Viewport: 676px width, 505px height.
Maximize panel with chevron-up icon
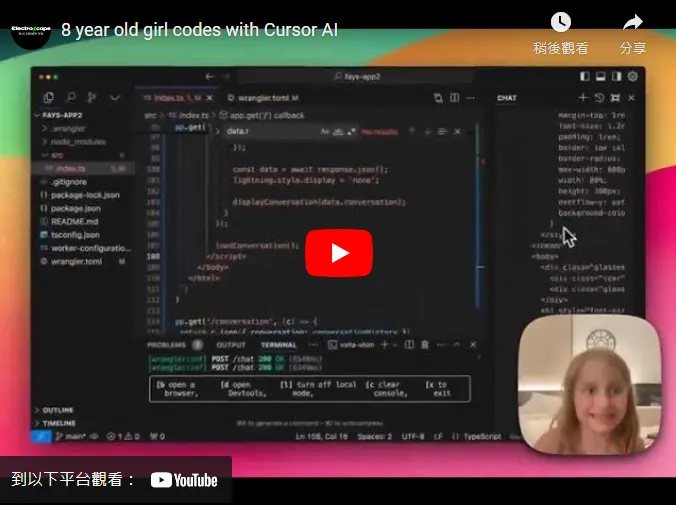[x=457, y=345]
